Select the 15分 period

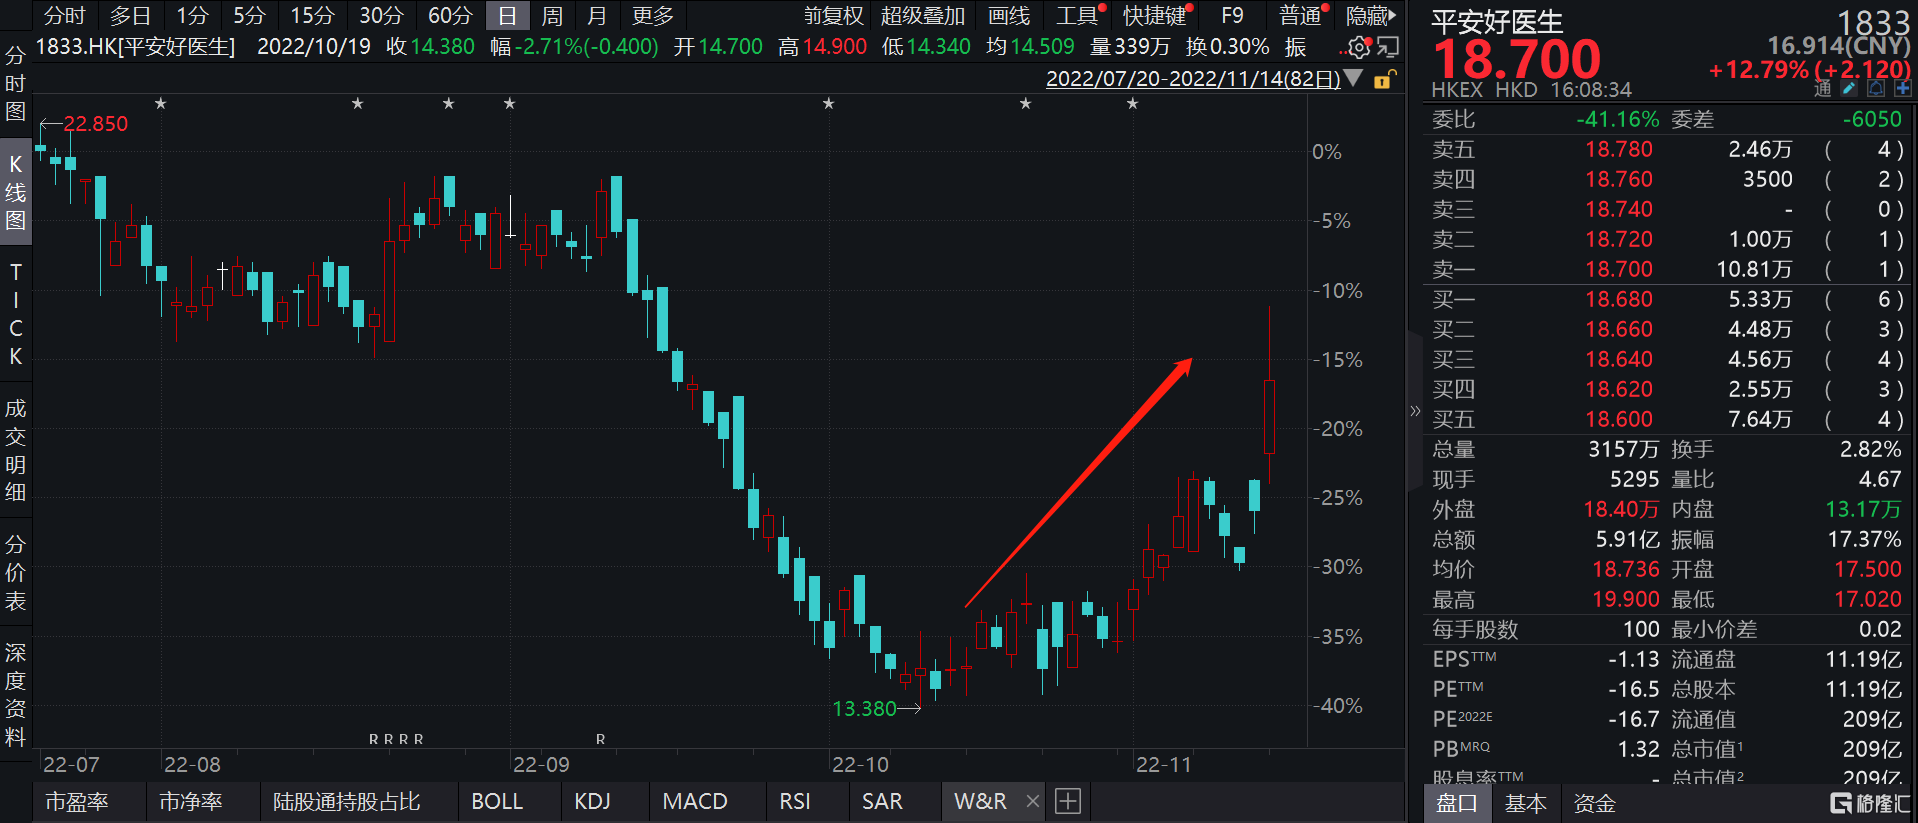(x=312, y=16)
